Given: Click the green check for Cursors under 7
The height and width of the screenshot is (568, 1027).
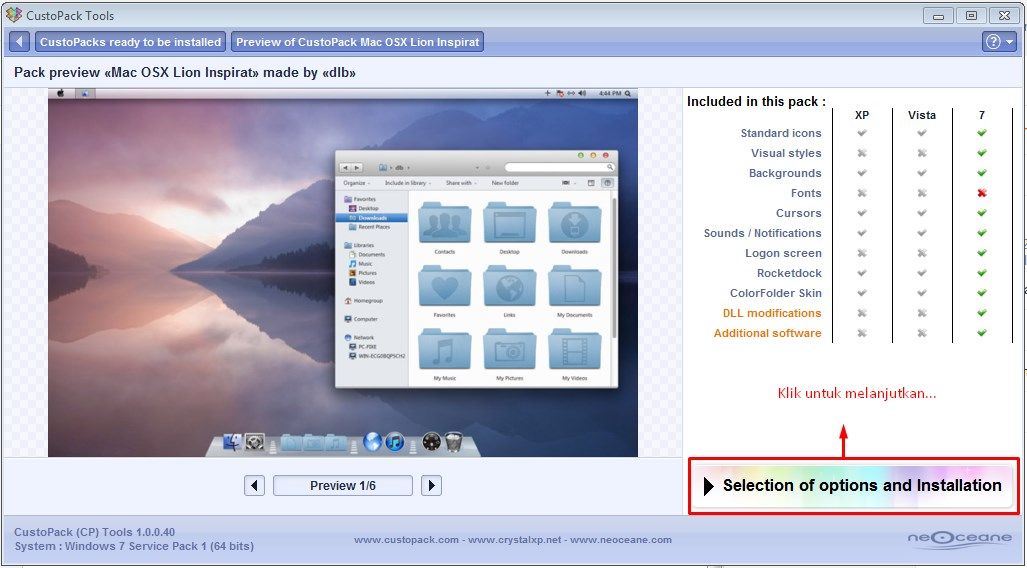Looking at the screenshot, I should pyautogui.click(x=982, y=213).
